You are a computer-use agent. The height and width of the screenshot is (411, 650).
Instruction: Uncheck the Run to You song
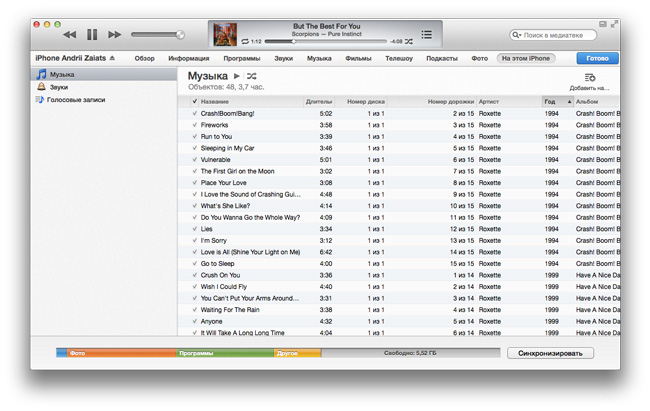(x=194, y=136)
